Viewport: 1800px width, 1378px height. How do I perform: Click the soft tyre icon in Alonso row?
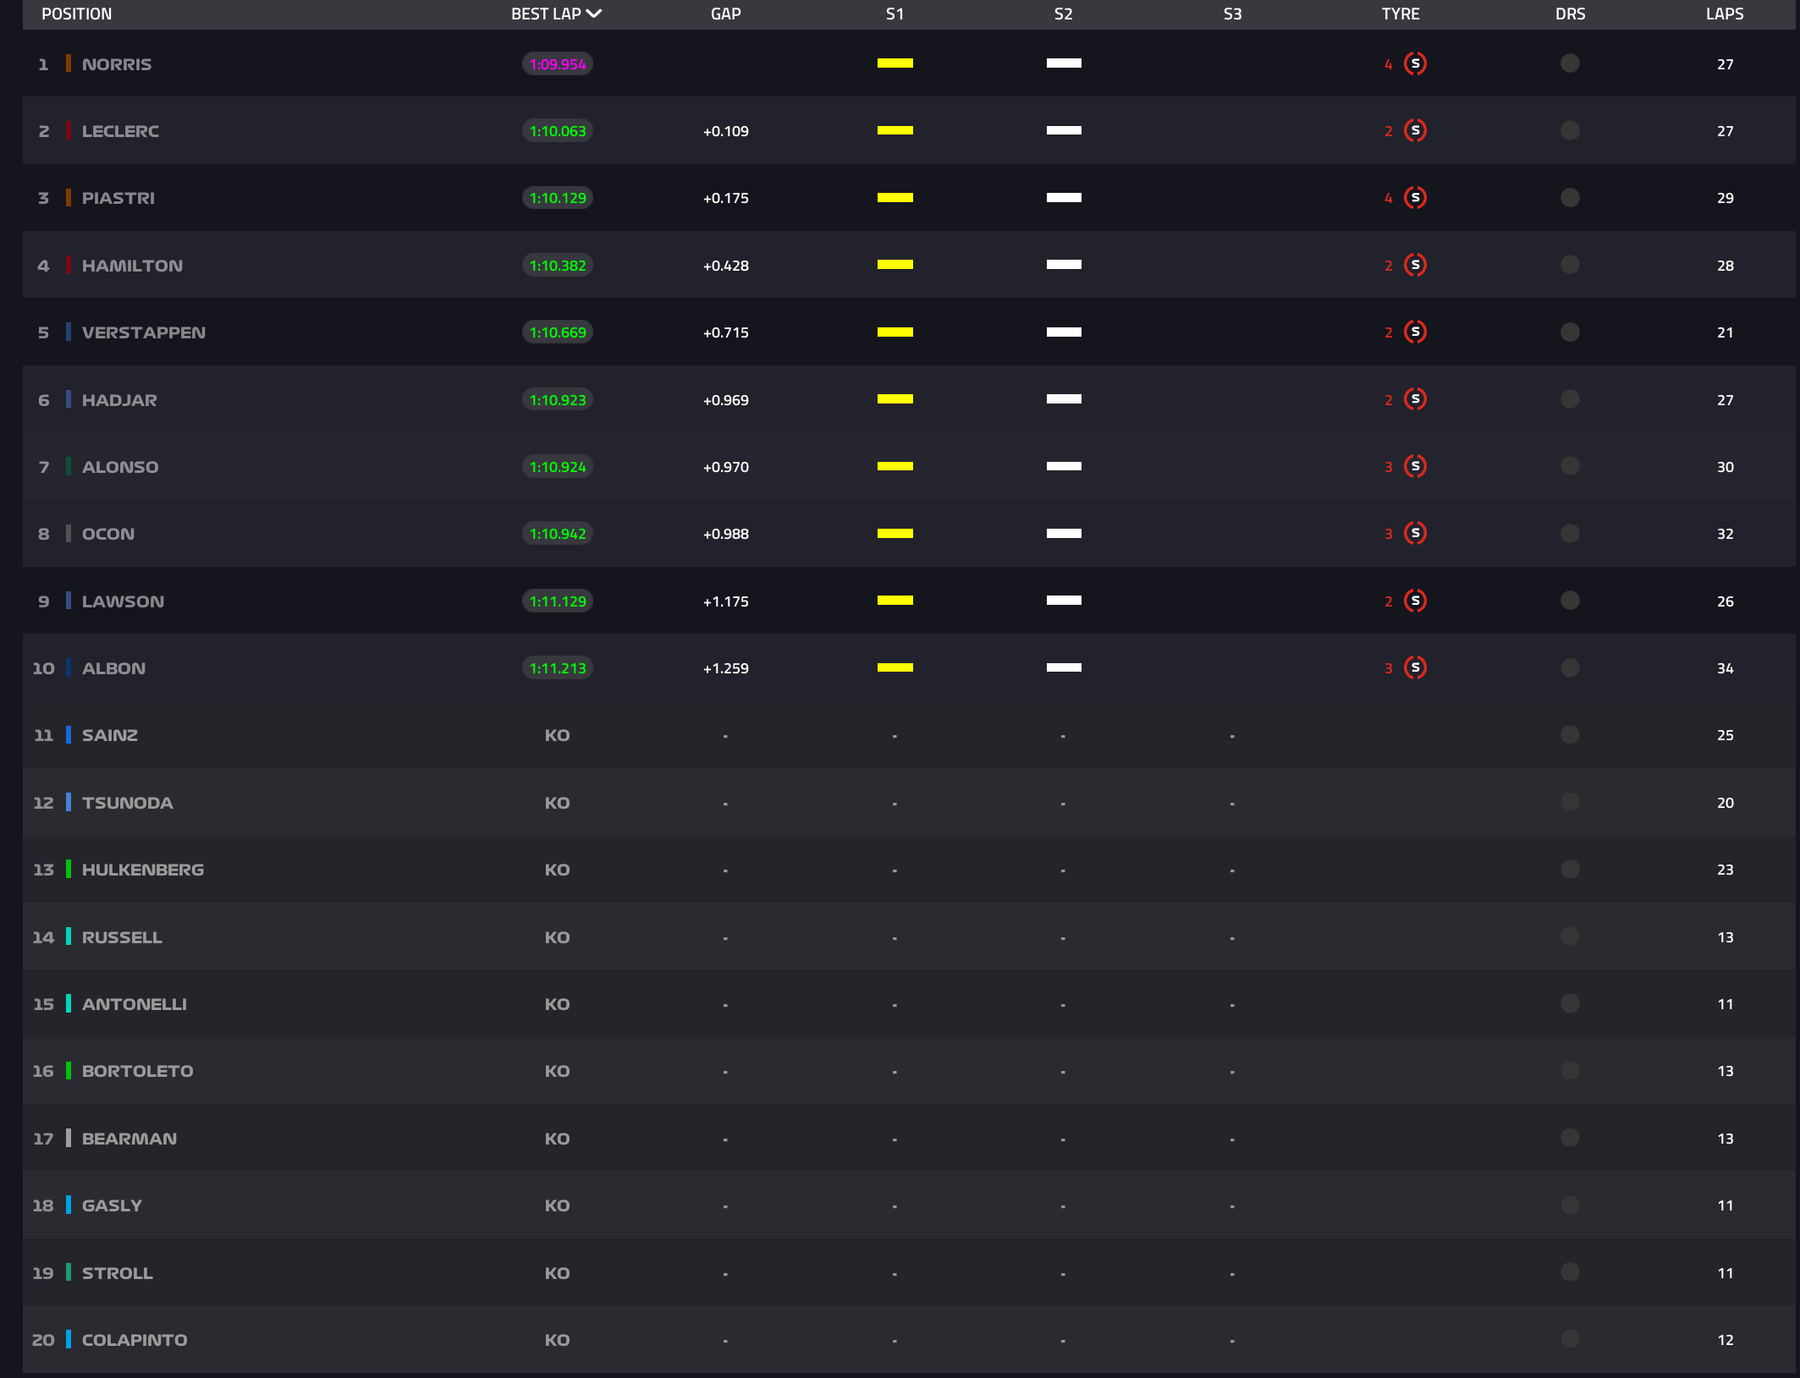(1415, 466)
